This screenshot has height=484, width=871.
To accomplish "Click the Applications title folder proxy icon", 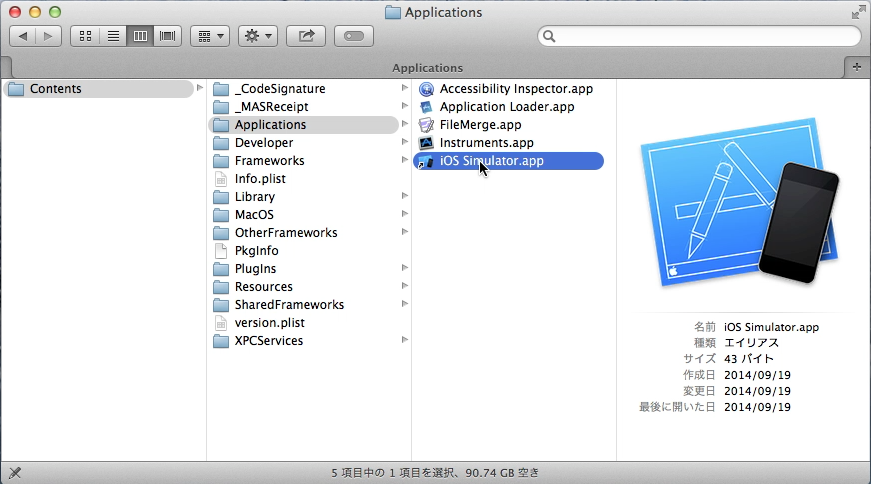I will pyautogui.click(x=393, y=12).
